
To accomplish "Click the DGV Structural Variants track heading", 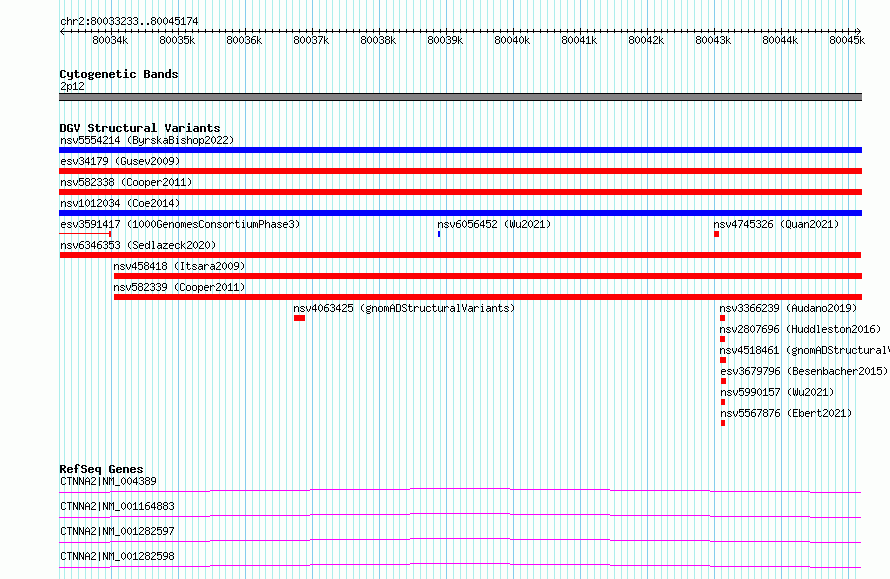I will (140, 128).
